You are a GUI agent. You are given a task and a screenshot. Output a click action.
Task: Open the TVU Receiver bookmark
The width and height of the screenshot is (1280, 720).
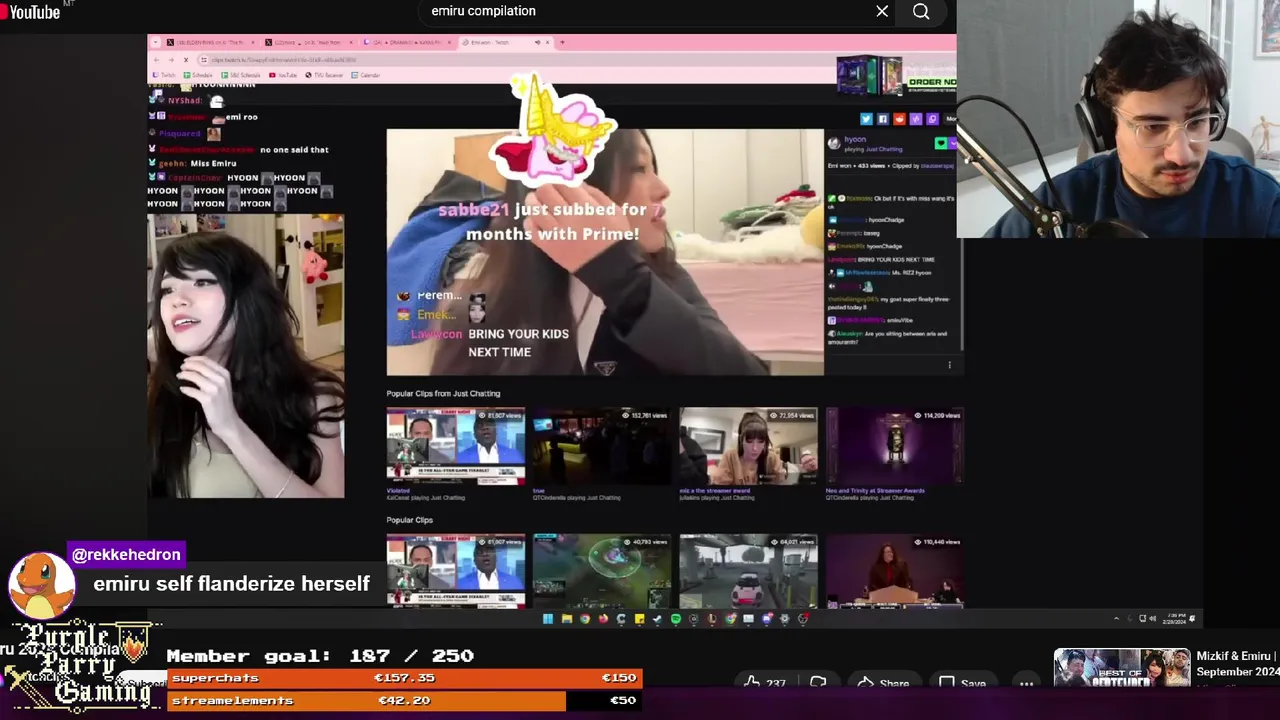(x=324, y=75)
